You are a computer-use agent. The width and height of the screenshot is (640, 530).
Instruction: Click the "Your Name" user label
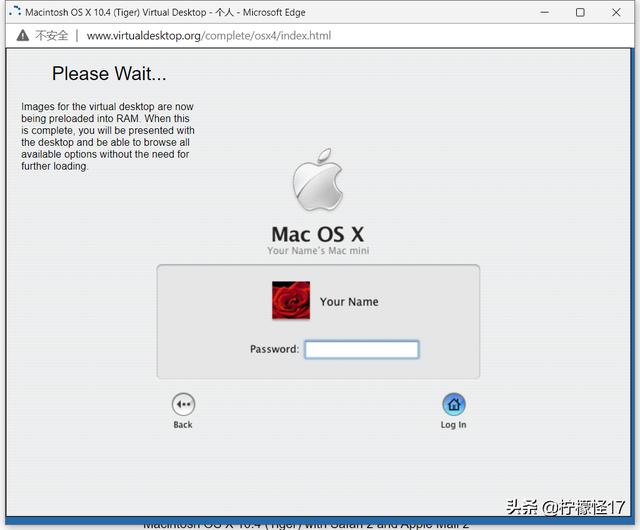[x=349, y=302]
